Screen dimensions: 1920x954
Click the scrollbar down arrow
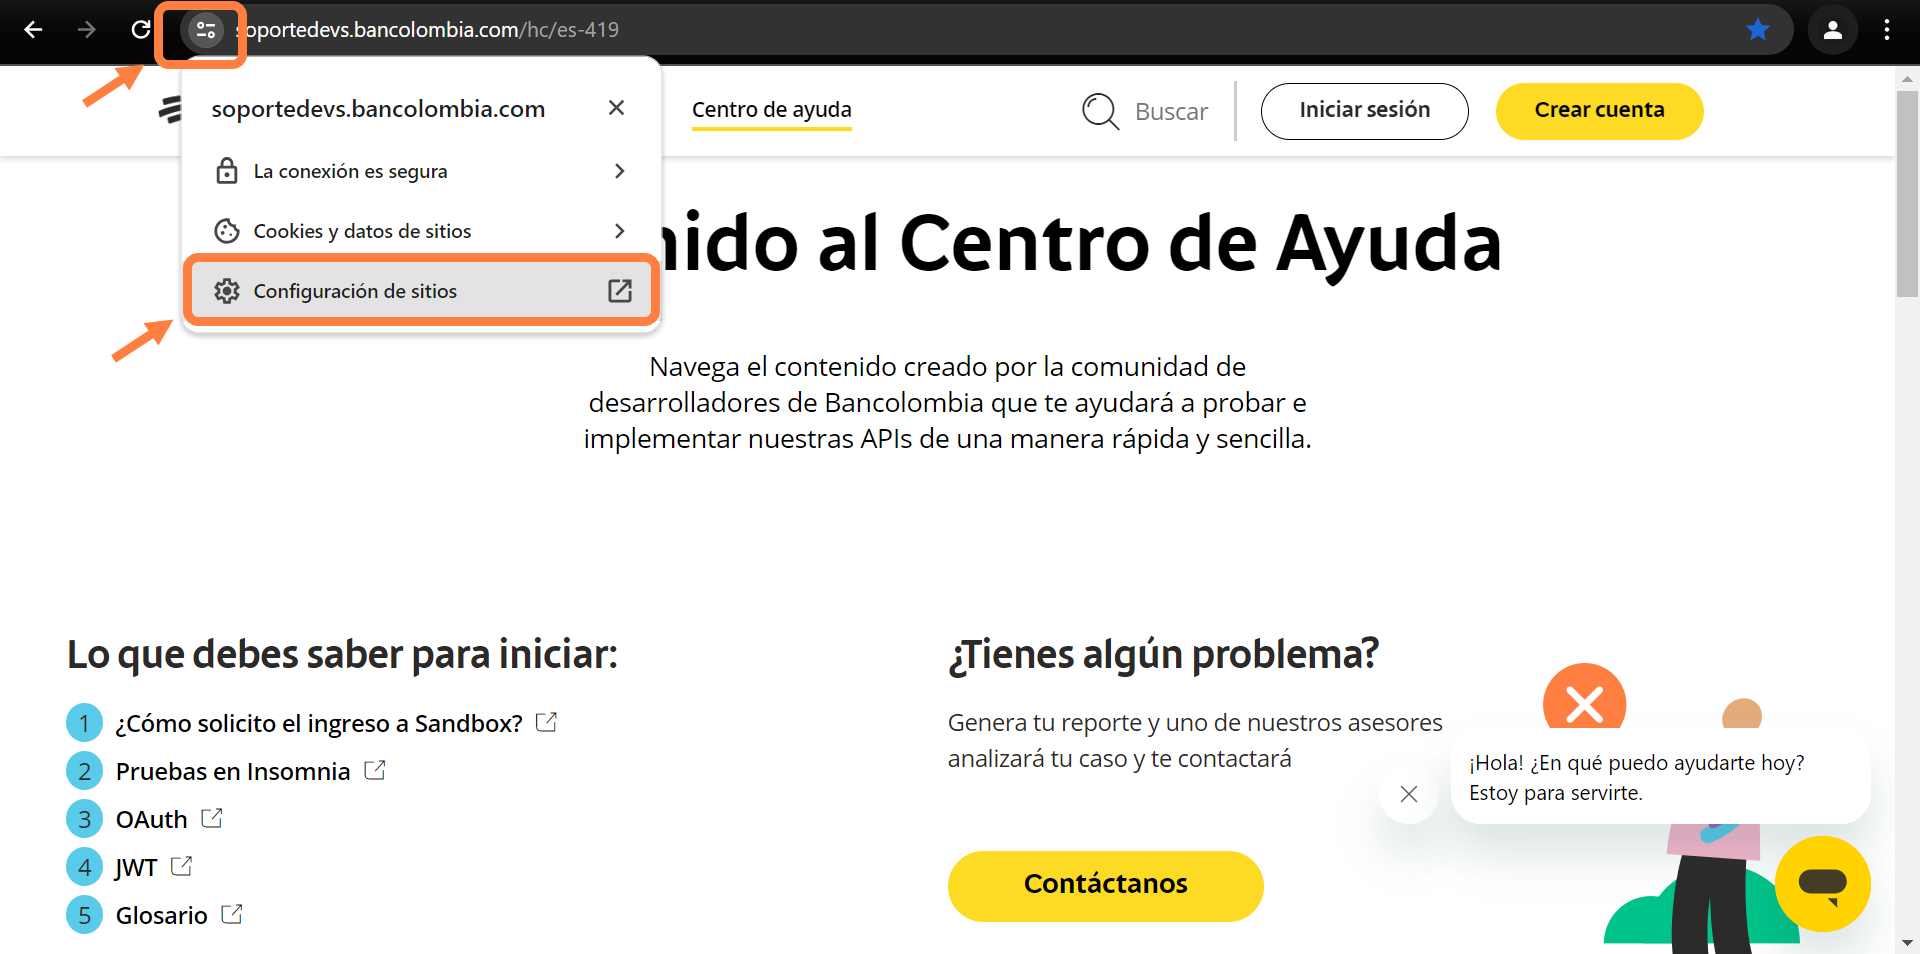tap(1907, 943)
